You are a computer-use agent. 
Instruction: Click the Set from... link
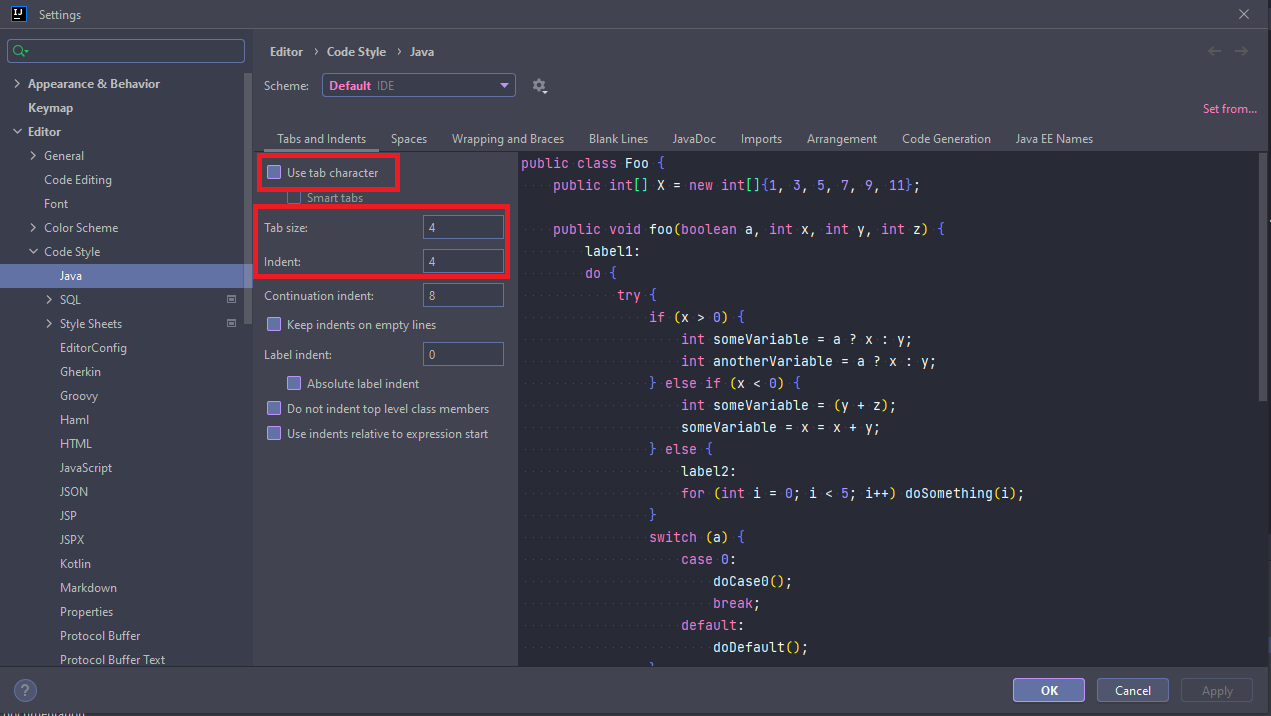(x=1229, y=109)
